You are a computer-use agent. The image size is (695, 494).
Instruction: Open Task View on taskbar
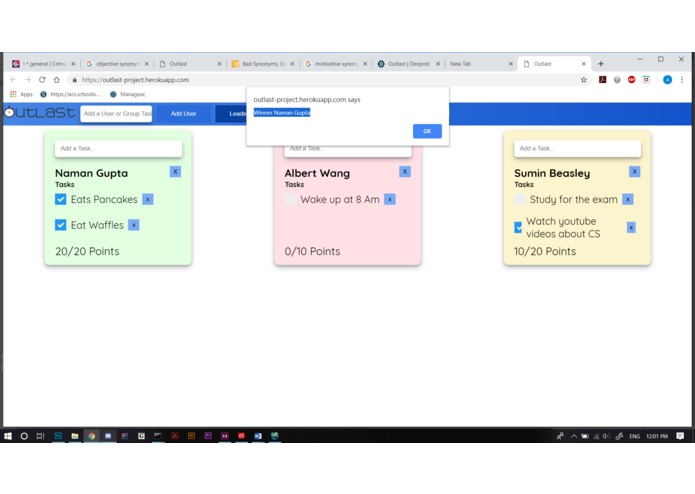pyautogui.click(x=40, y=436)
